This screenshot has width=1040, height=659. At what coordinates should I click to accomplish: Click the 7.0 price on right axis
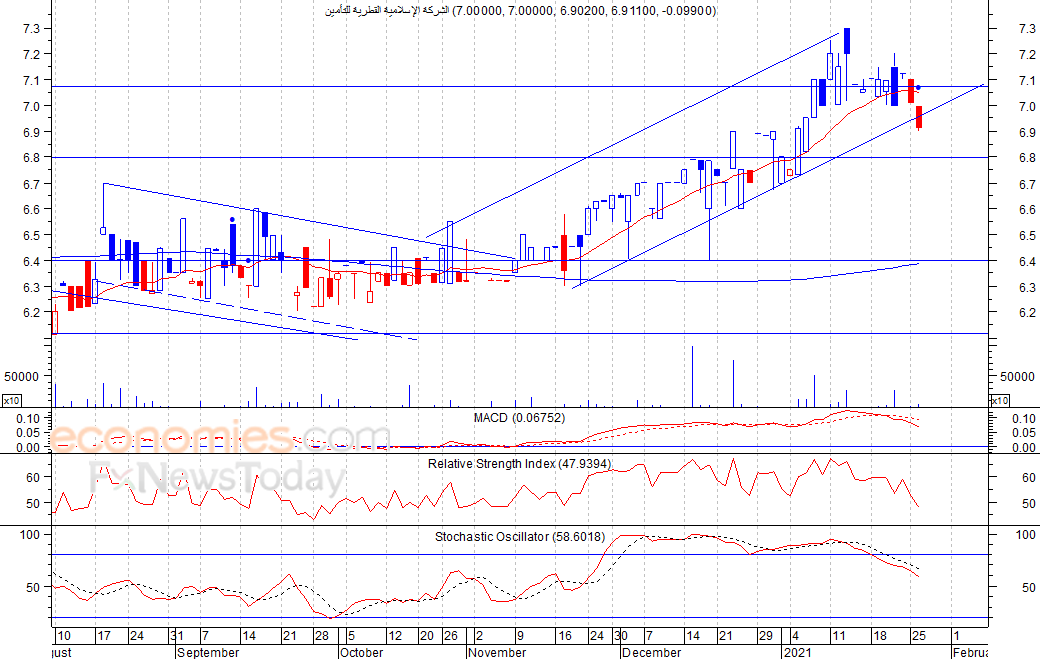1027,107
